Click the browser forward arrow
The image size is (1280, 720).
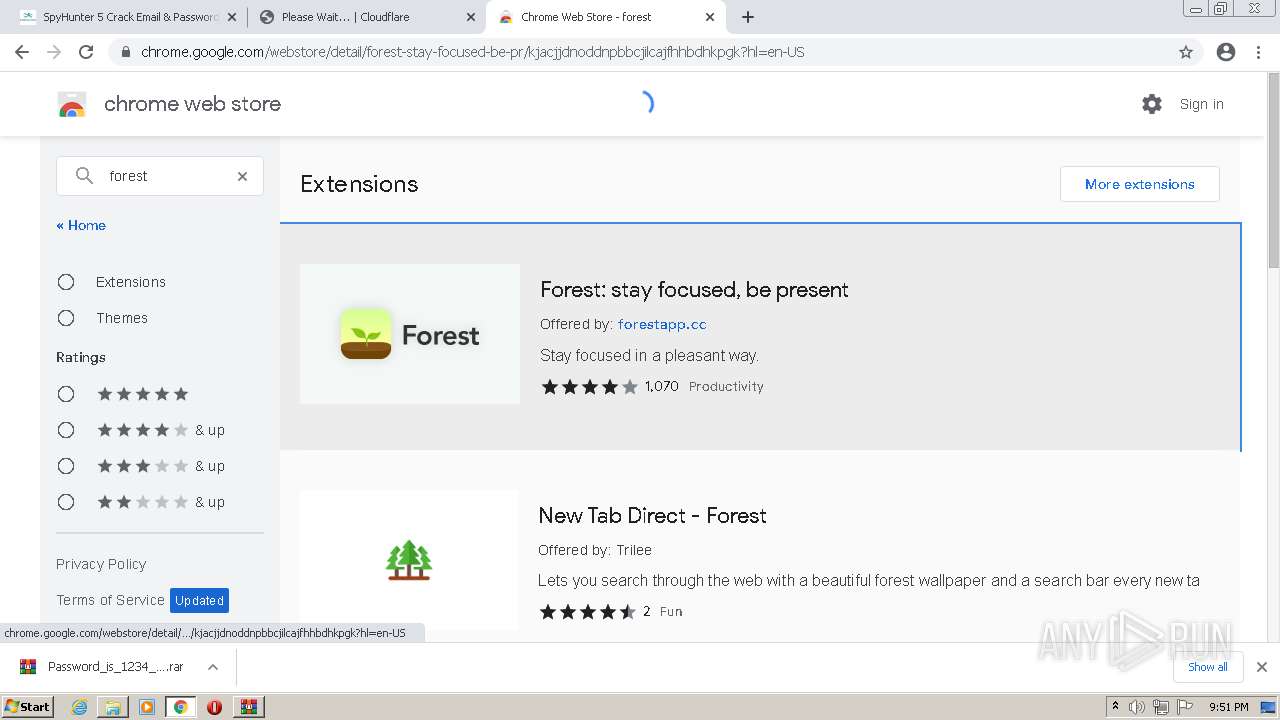coord(54,52)
